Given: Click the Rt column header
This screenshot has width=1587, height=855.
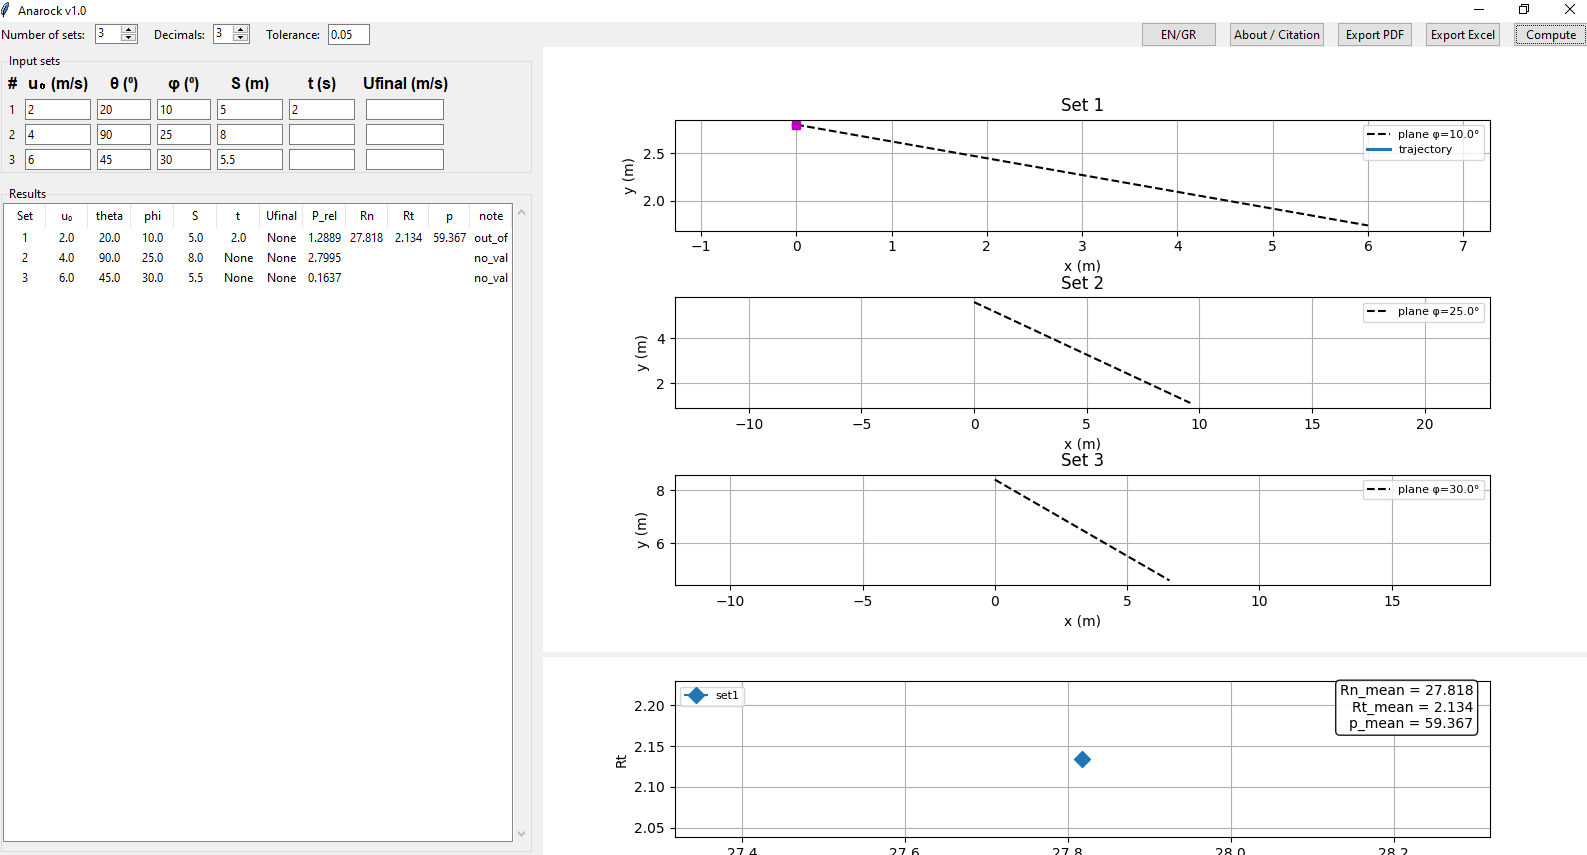Looking at the screenshot, I should [x=408, y=216].
